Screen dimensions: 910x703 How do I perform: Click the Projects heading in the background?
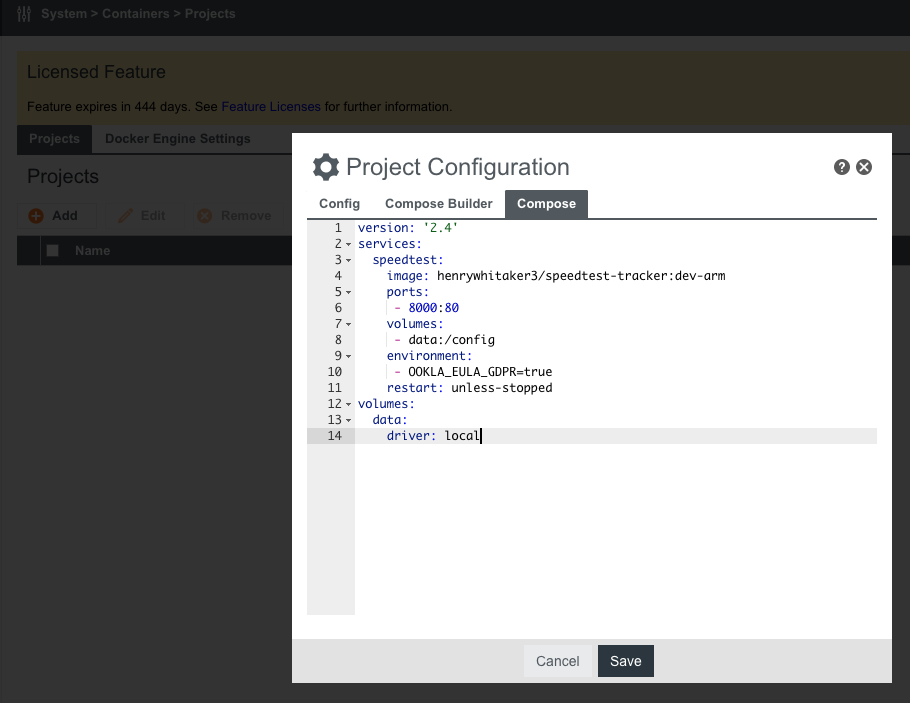coord(63,176)
